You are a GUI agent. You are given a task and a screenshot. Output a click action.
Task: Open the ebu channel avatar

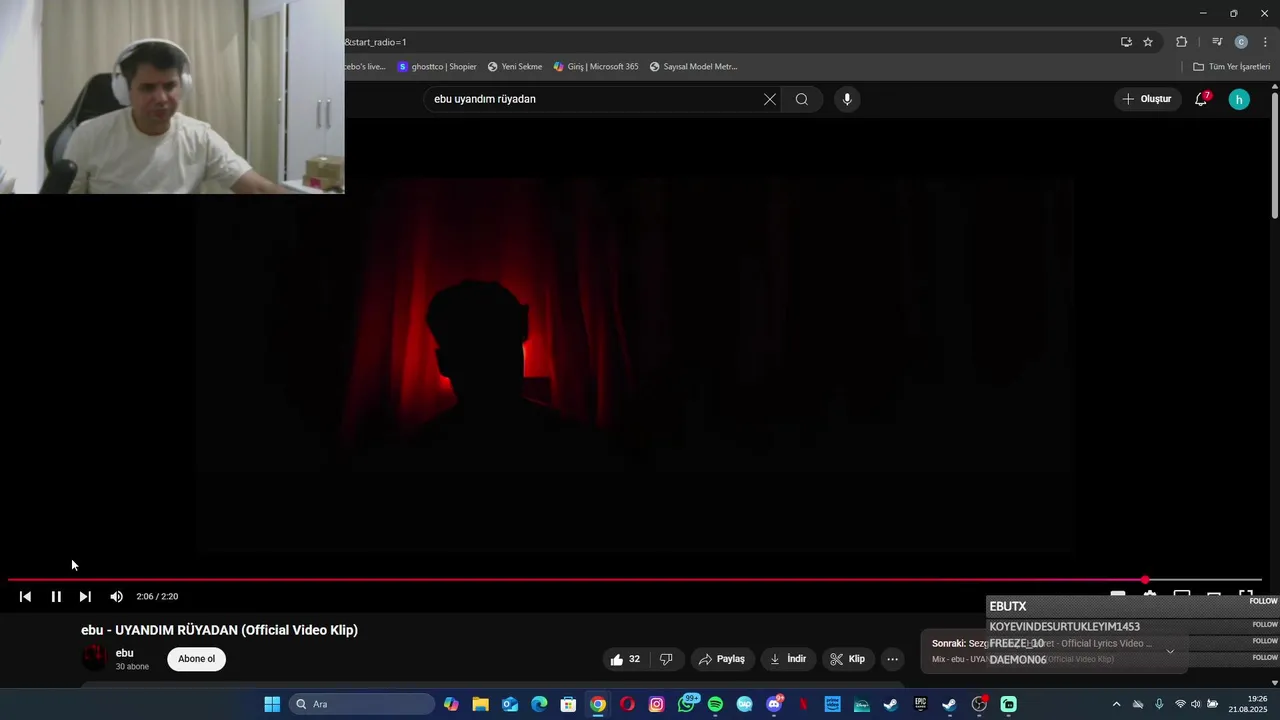(94, 658)
